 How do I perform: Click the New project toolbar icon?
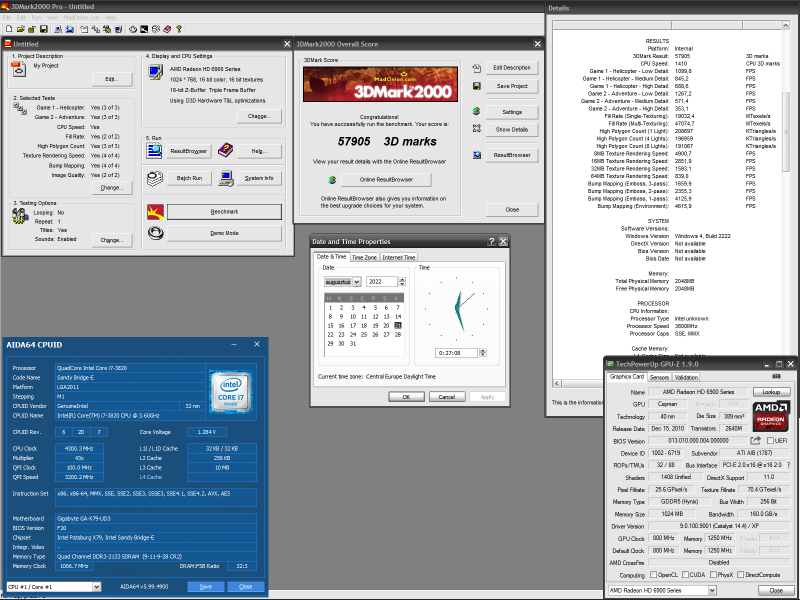point(9,29)
